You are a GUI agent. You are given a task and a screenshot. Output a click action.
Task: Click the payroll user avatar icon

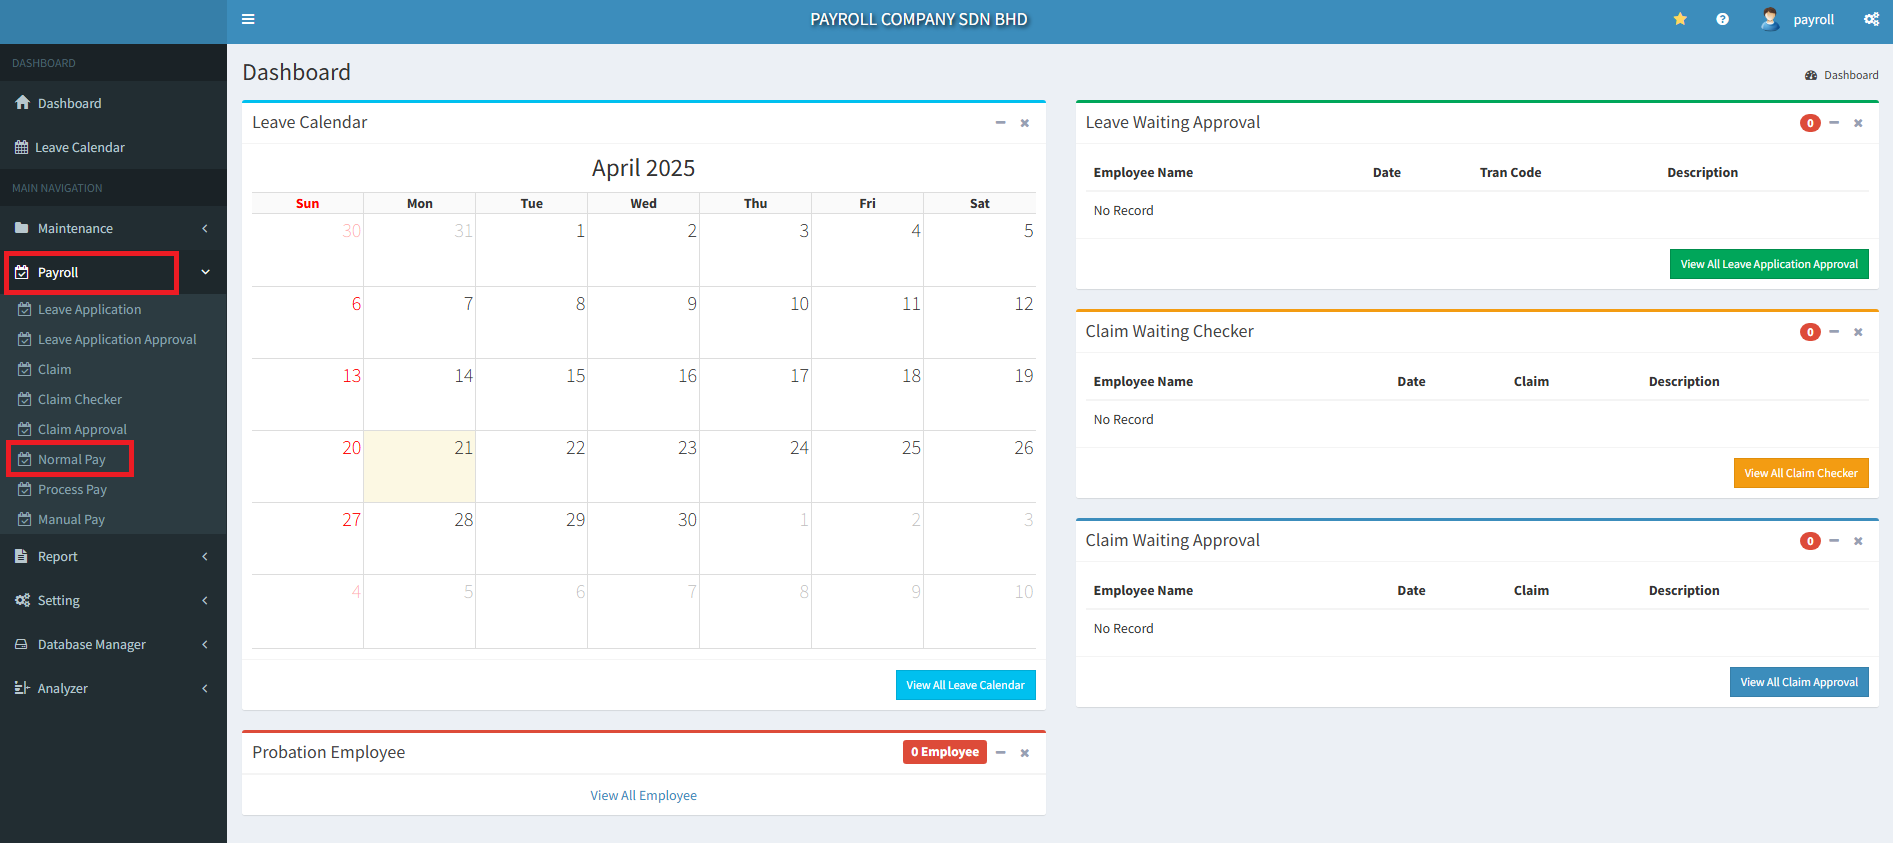1769,19
